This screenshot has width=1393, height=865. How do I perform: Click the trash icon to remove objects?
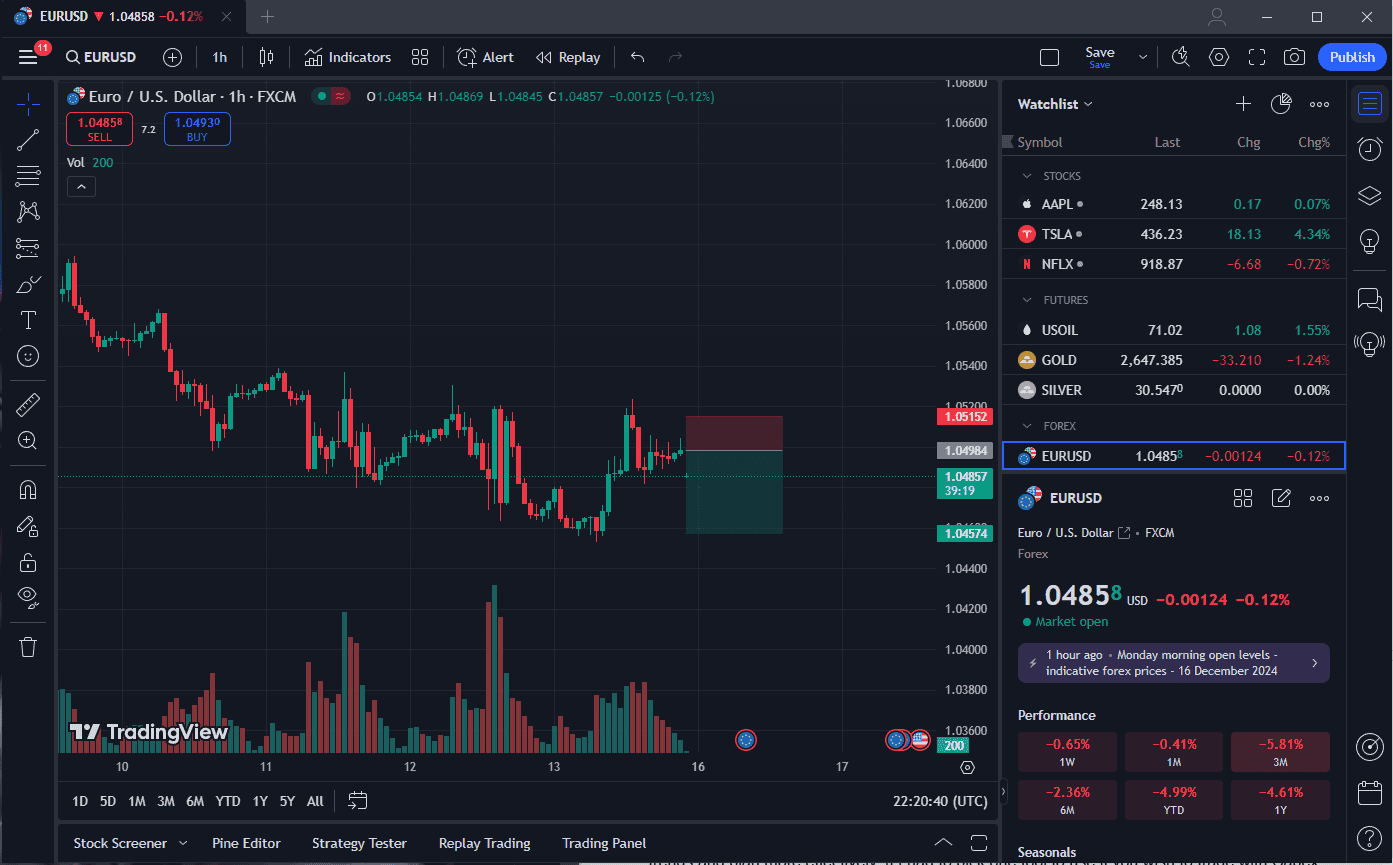(28, 647)
